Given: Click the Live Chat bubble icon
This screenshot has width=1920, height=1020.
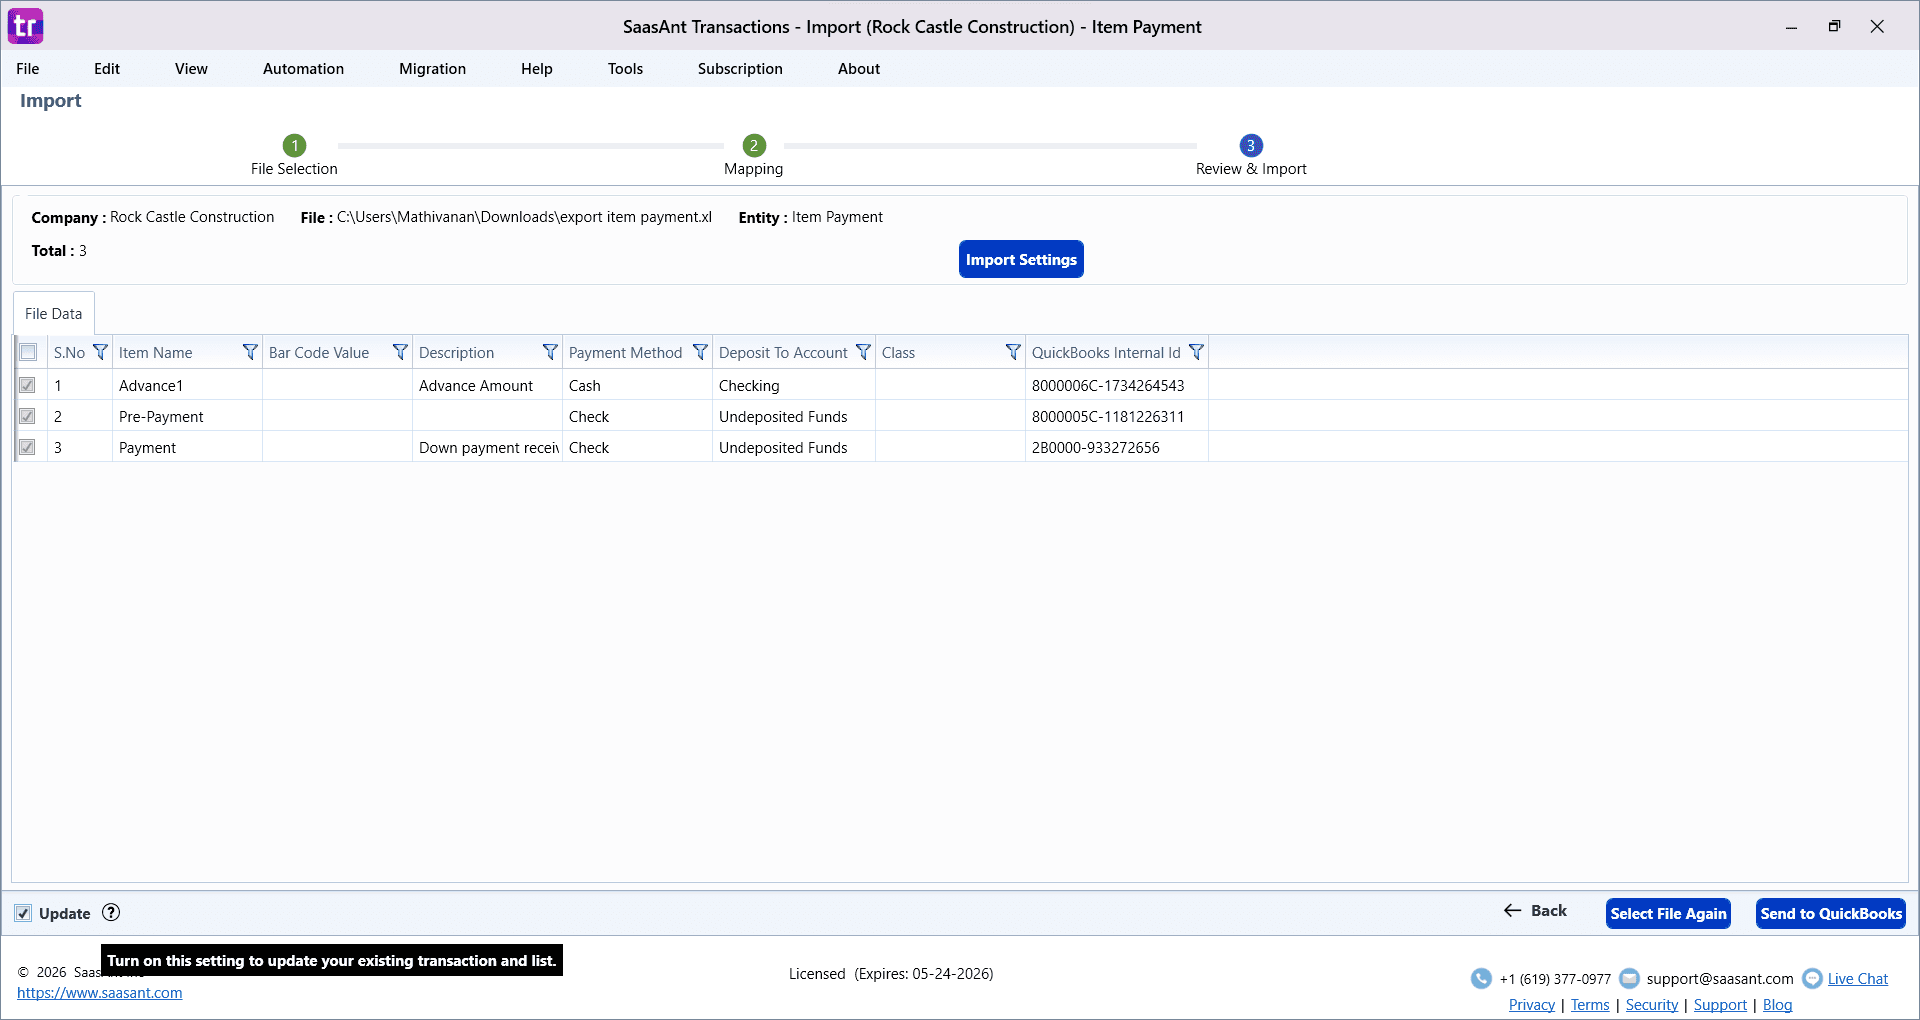Looking at the screenshot, I should tap(1812, 978).
